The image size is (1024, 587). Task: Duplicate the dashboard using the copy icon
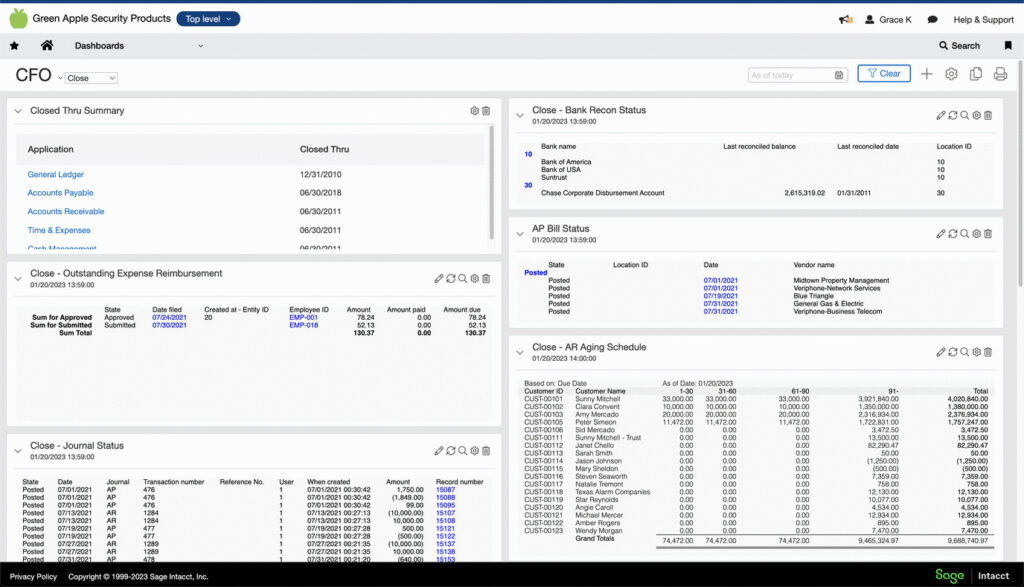tap(976, 74)
